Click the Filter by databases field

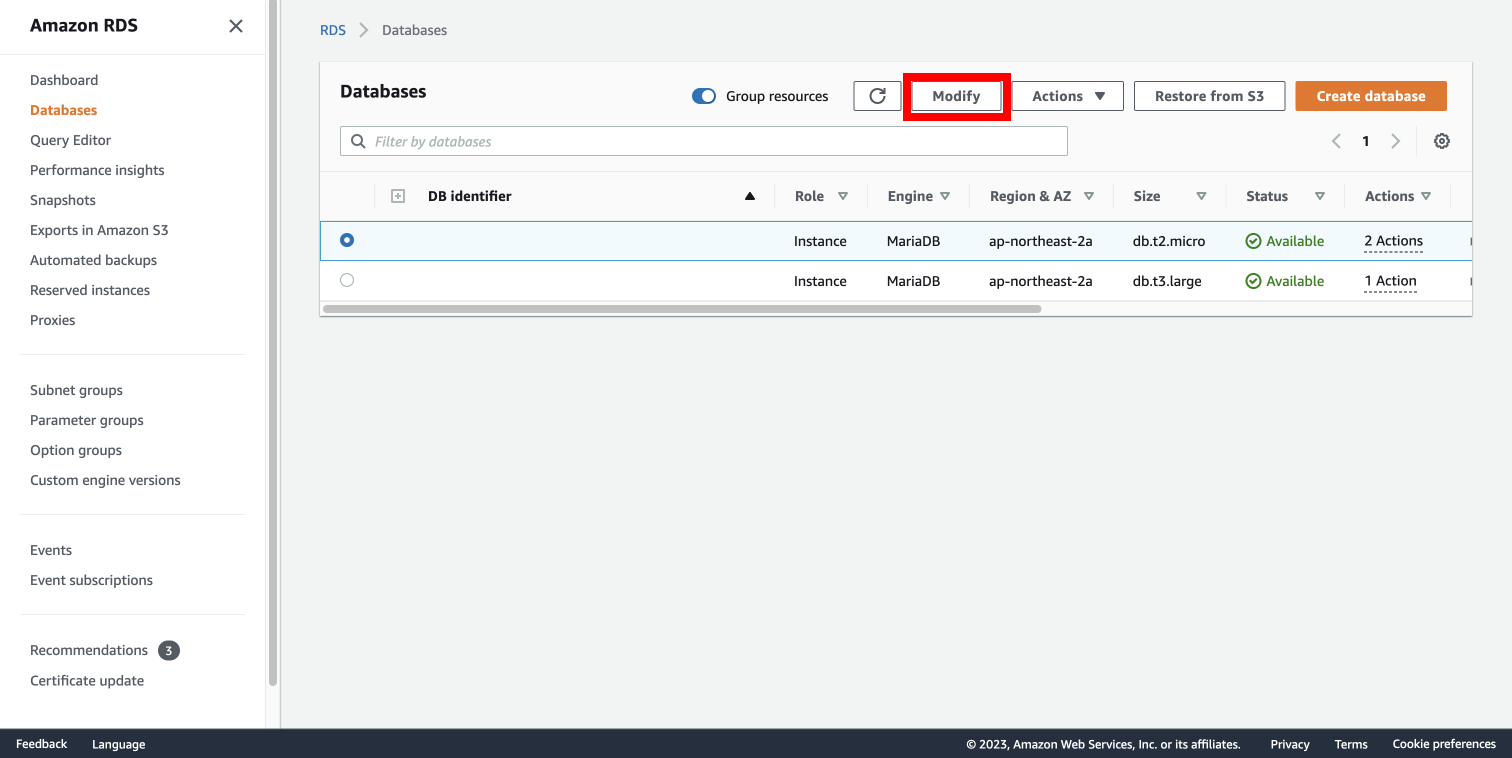(x=704, y=141)
